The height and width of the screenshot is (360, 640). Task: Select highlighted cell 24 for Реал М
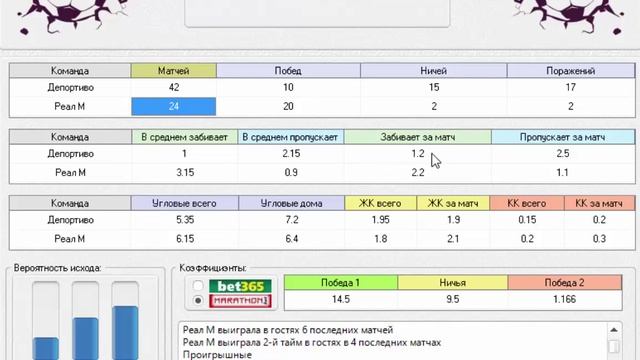(173, 107)
